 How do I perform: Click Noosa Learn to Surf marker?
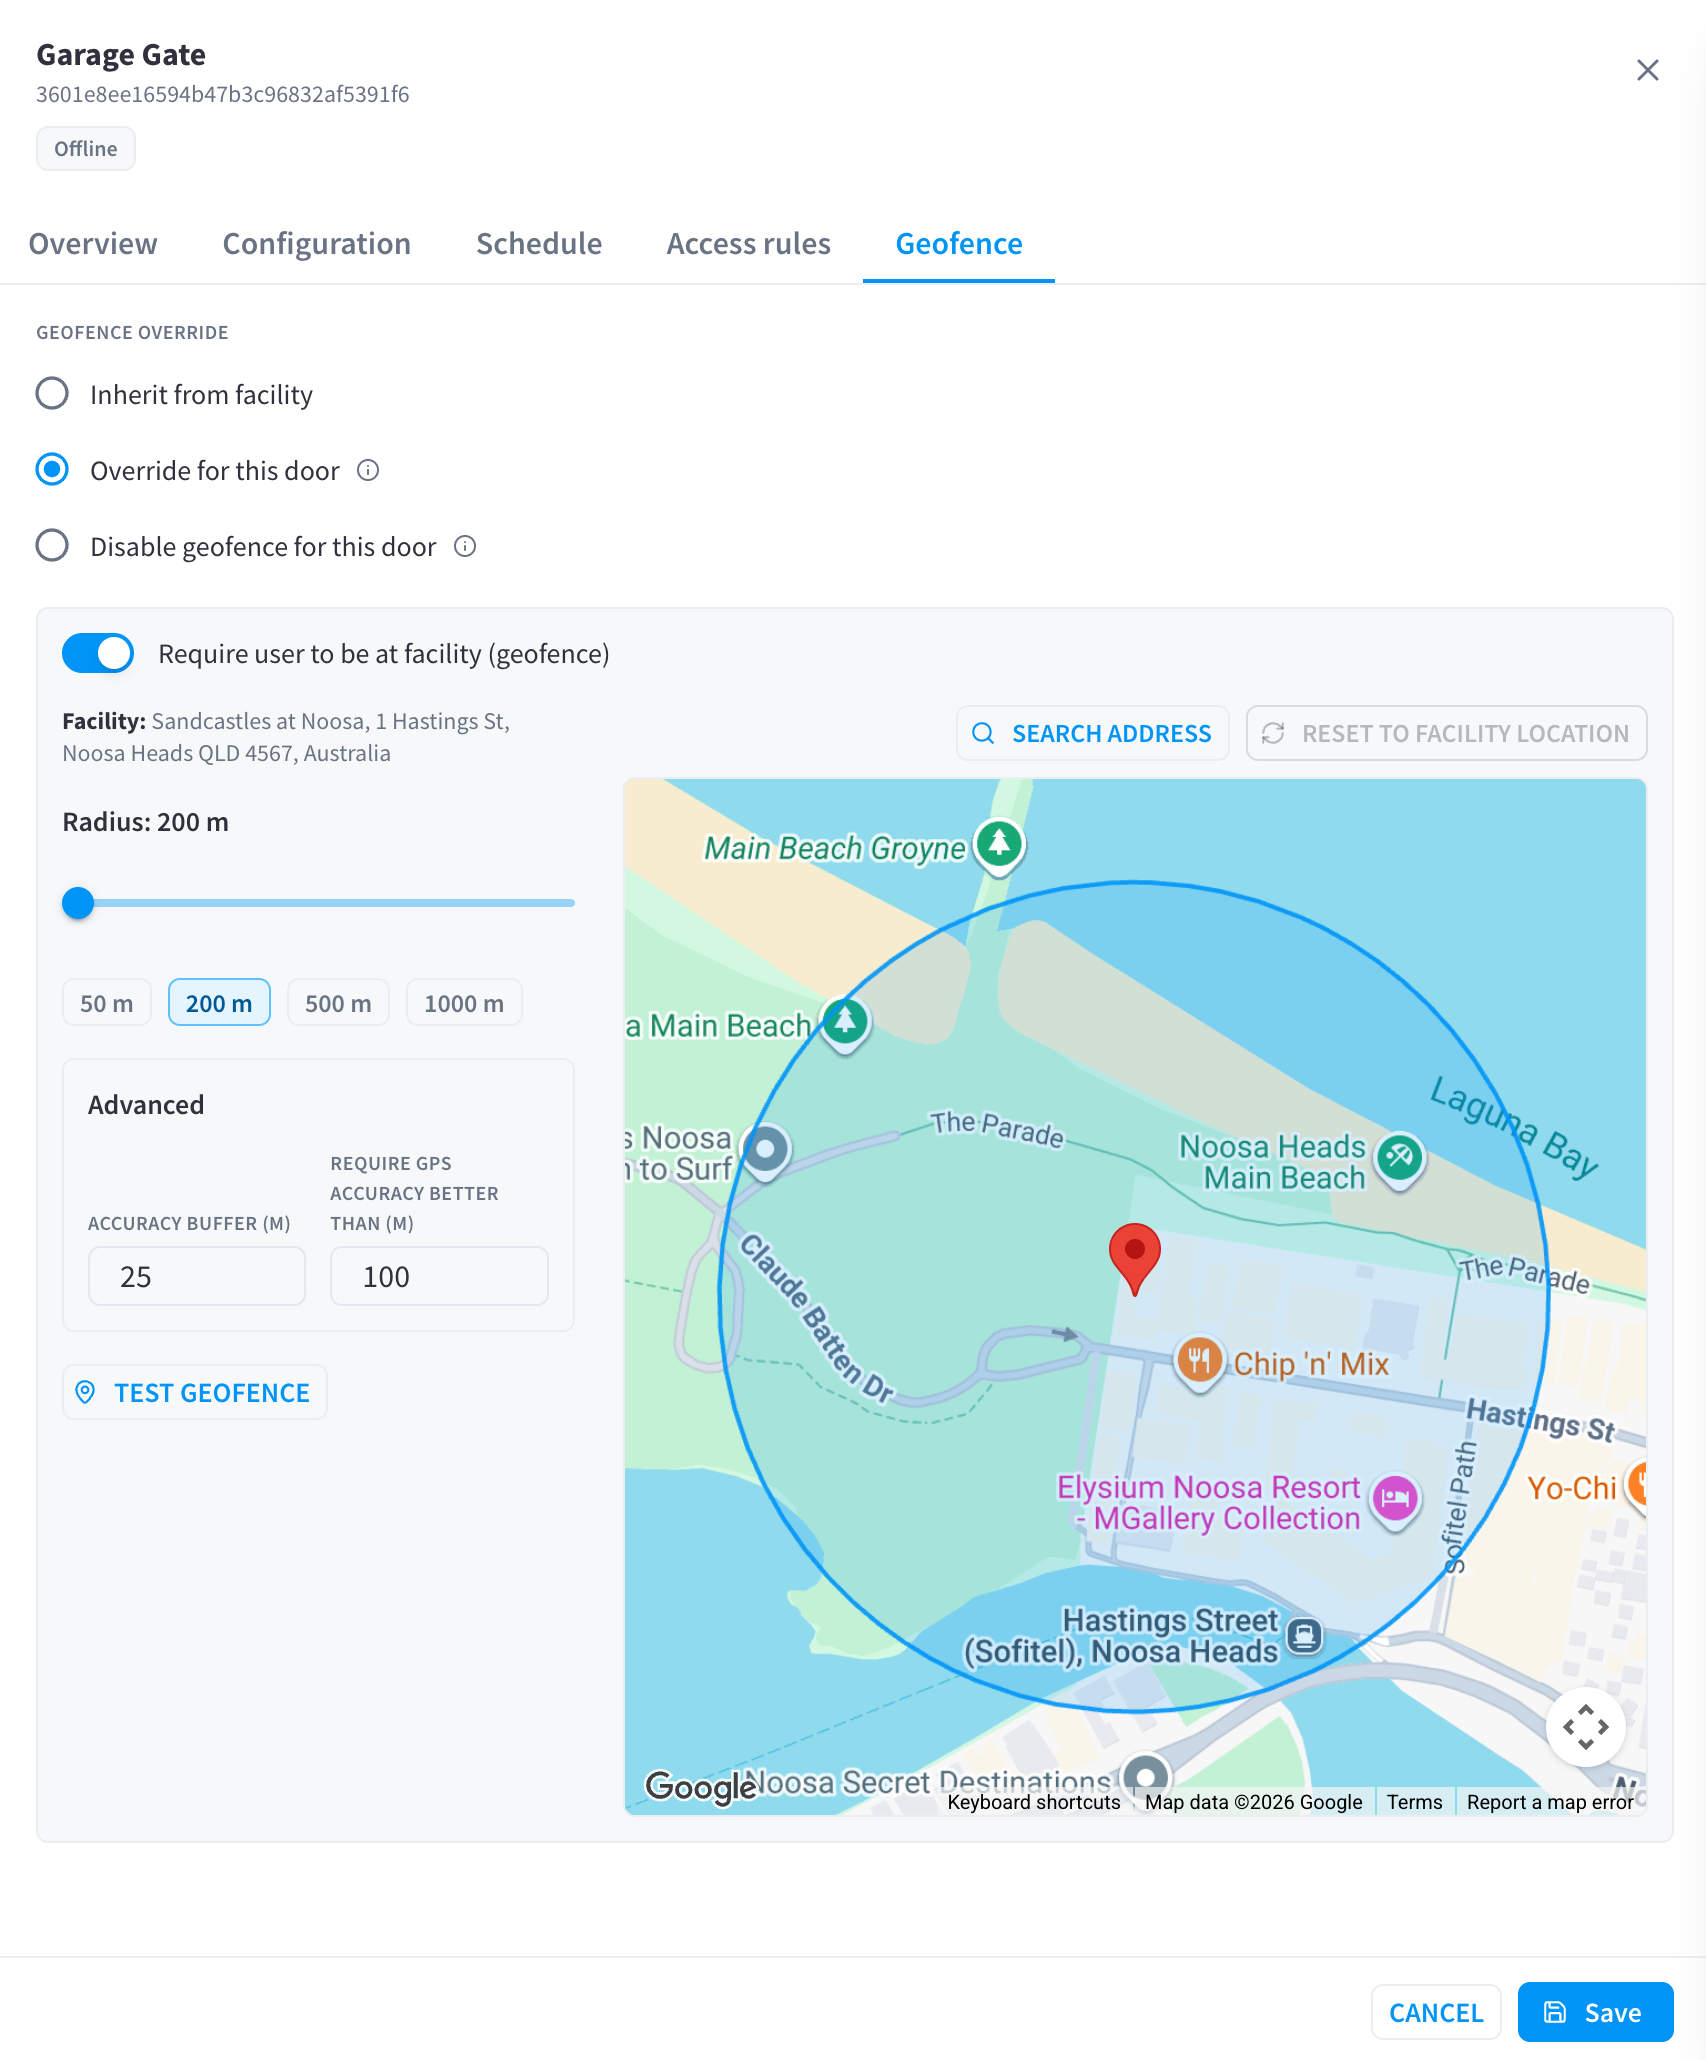tap(766, 1150)
